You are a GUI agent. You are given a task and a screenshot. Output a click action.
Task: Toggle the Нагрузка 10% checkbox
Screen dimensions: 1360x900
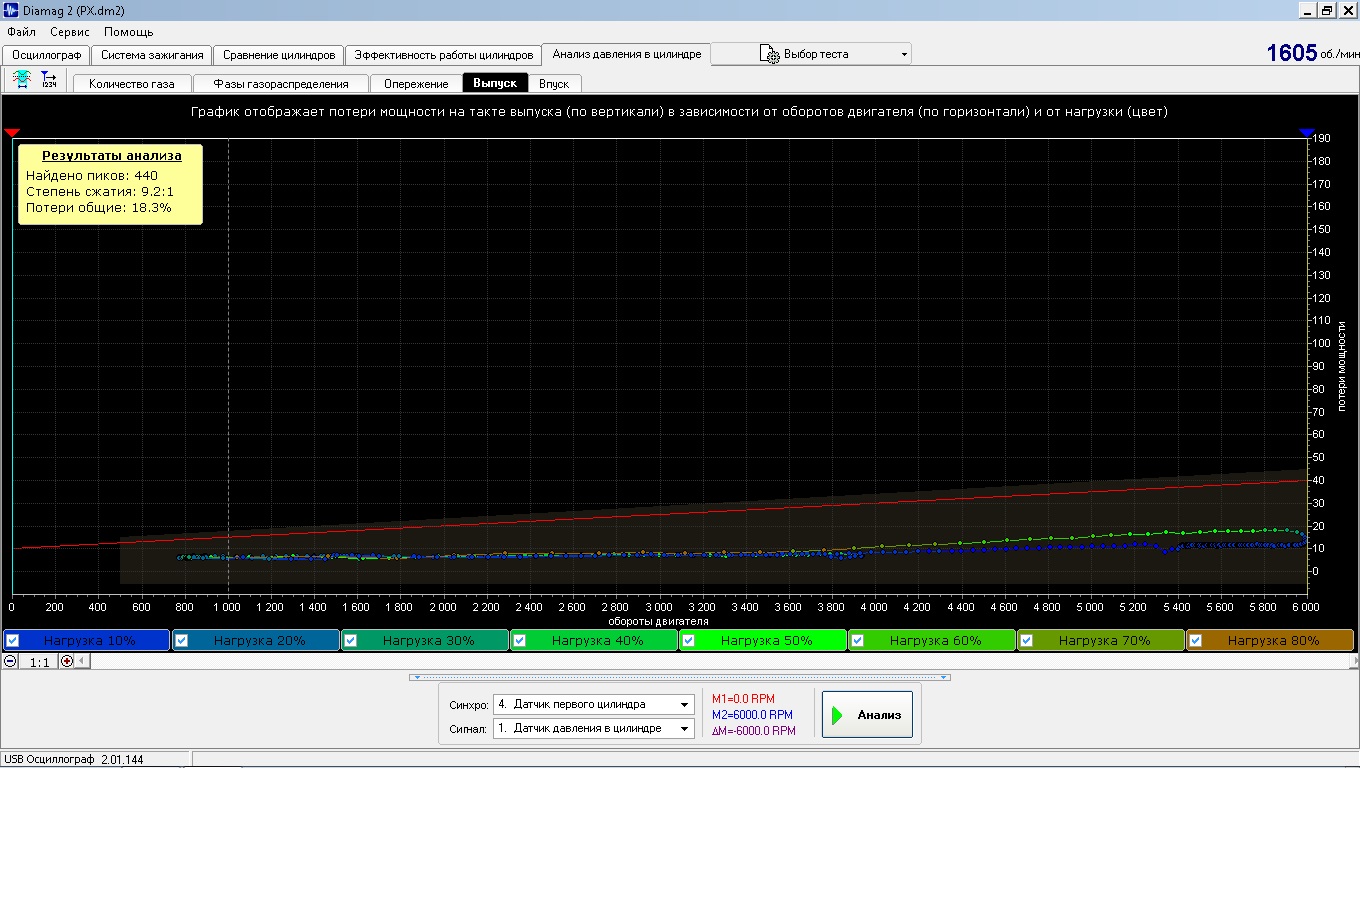tap(13, 640)
